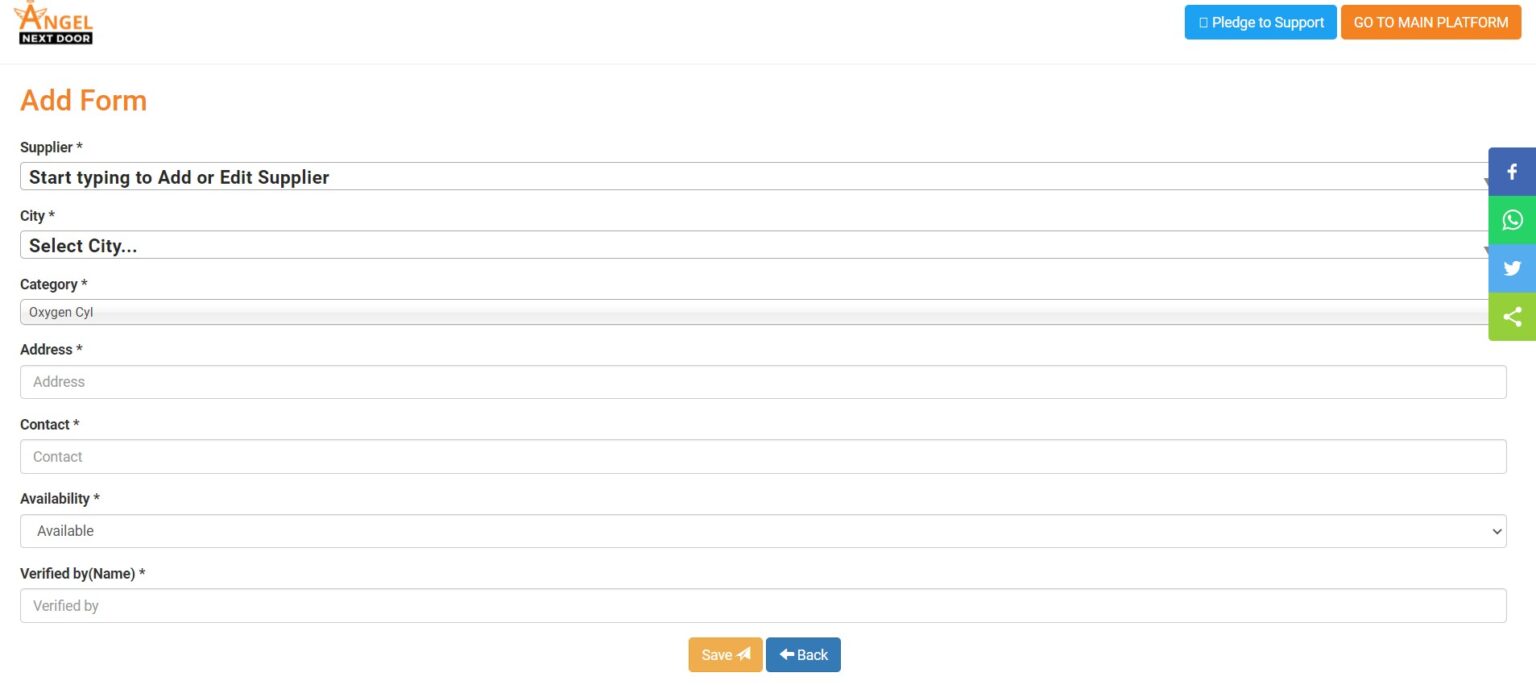Open the green share options icon
The image size is (1536, 685).
click(1512, 317)
